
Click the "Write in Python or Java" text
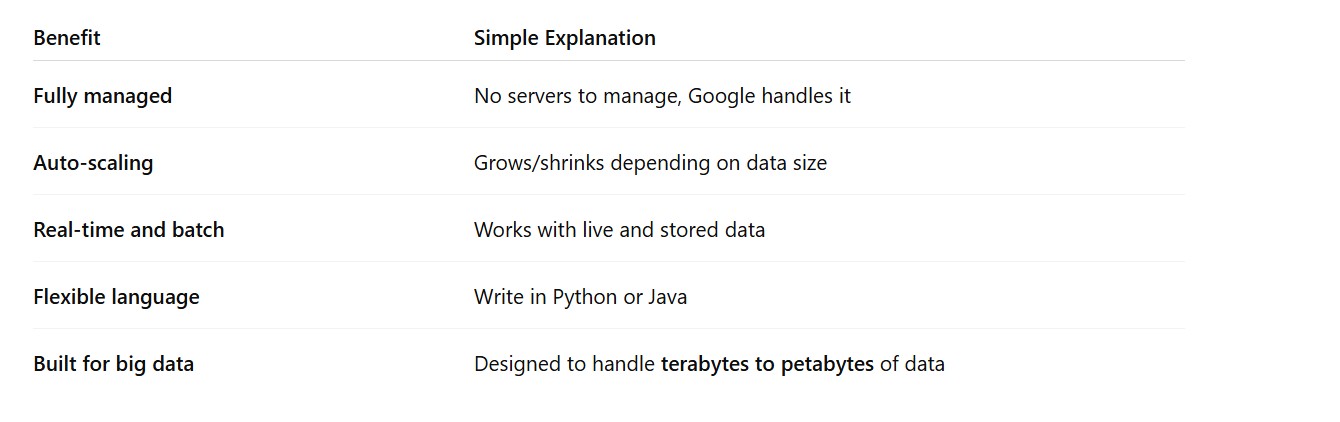pyautogui.click(x=580, y=297)
